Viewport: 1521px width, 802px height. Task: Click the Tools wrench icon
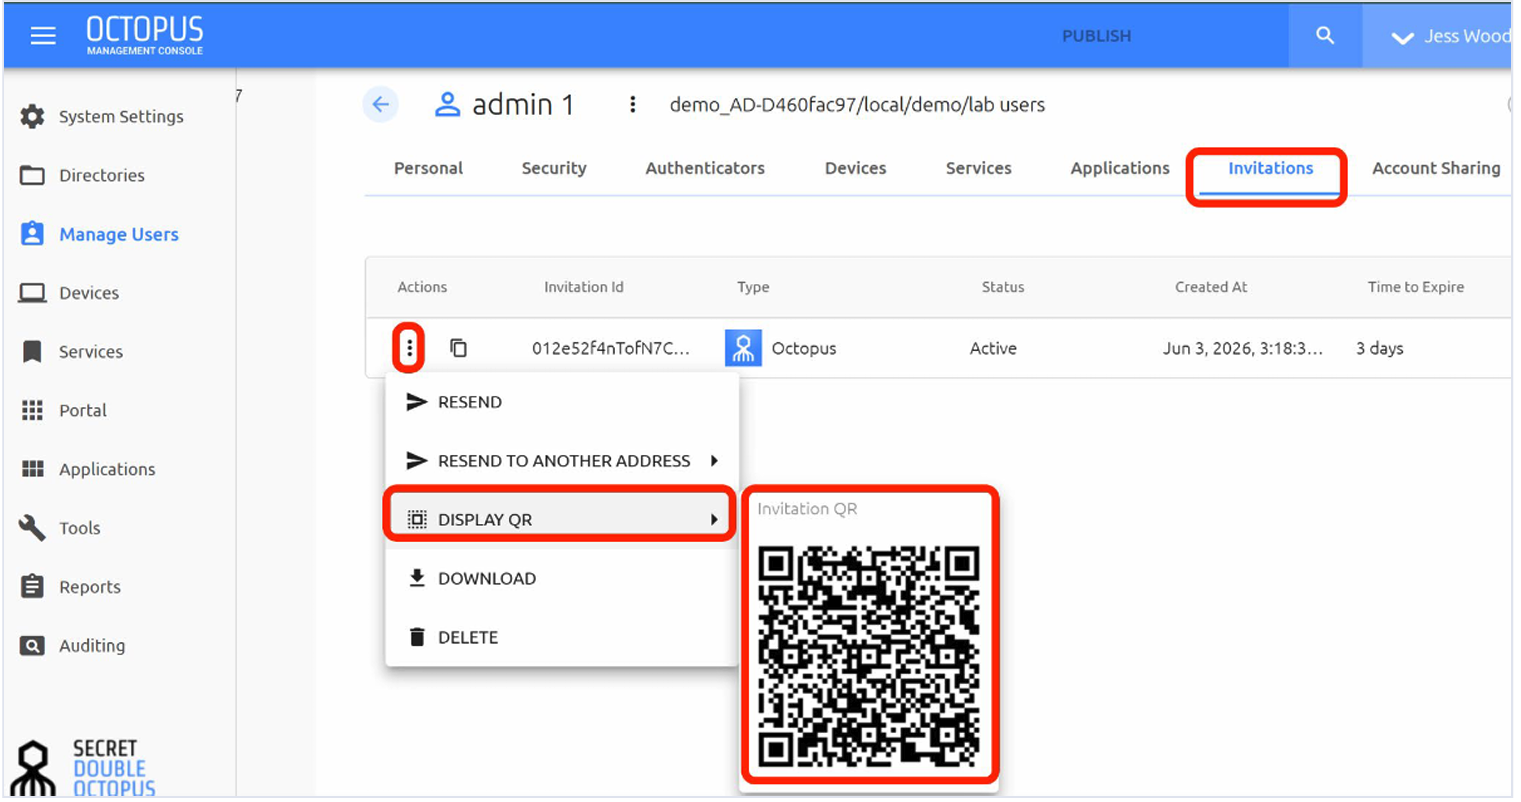click(x=32, y=528)
